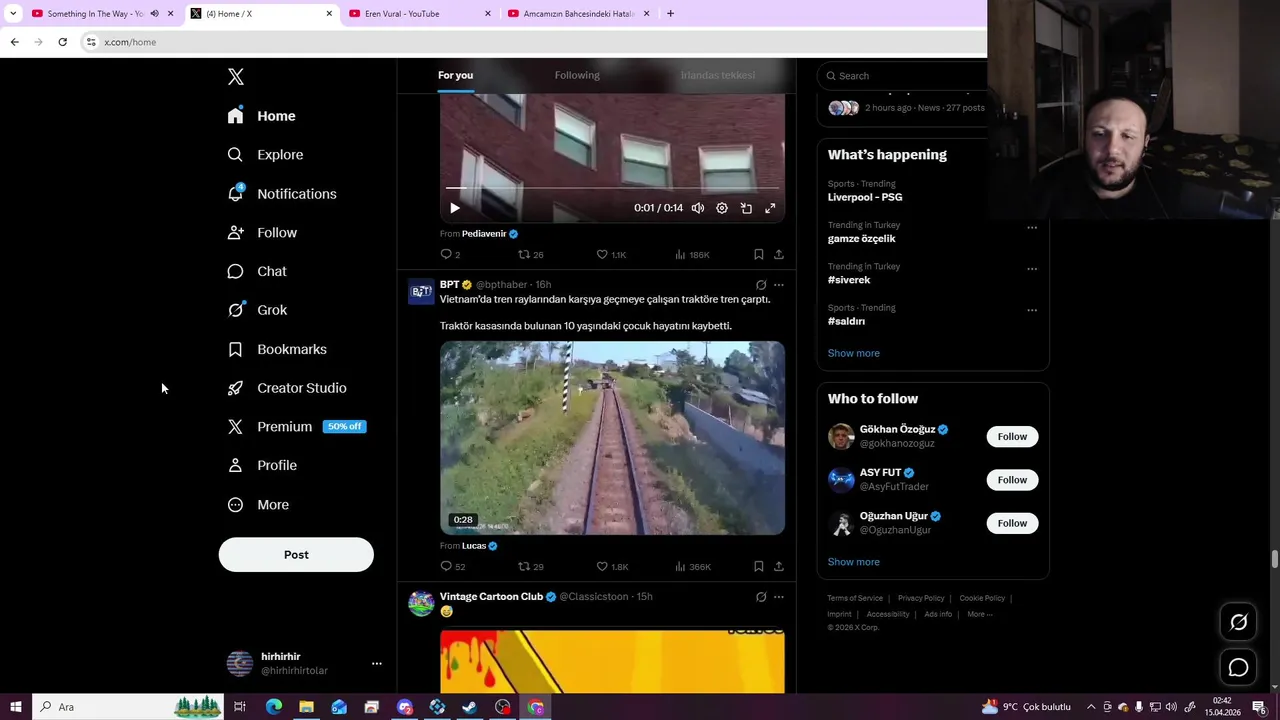The width and height of the screenshot is (1280, 720).
Task: Share the Pediavenir video post
Action: coord(779,255)
